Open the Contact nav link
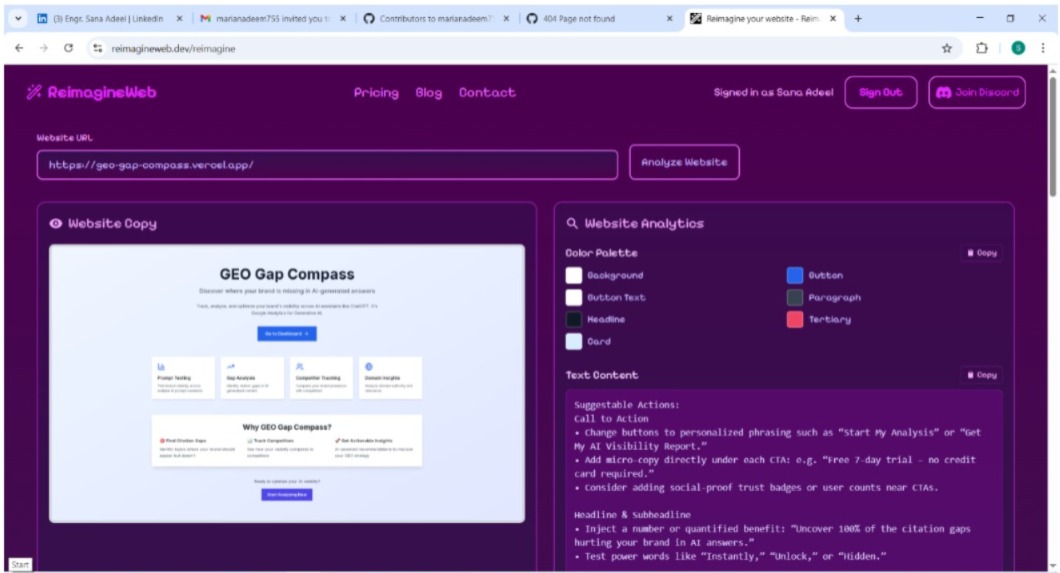 (487, 93)
